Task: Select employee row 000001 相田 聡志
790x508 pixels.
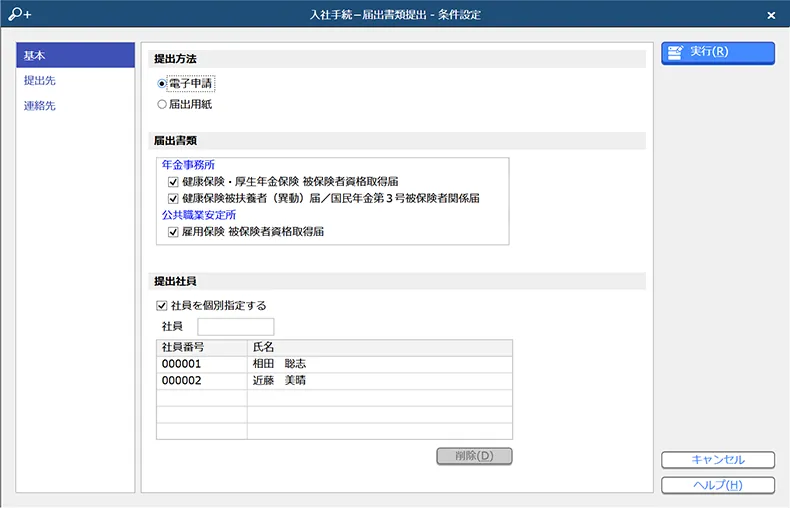Action: point(334,364)
